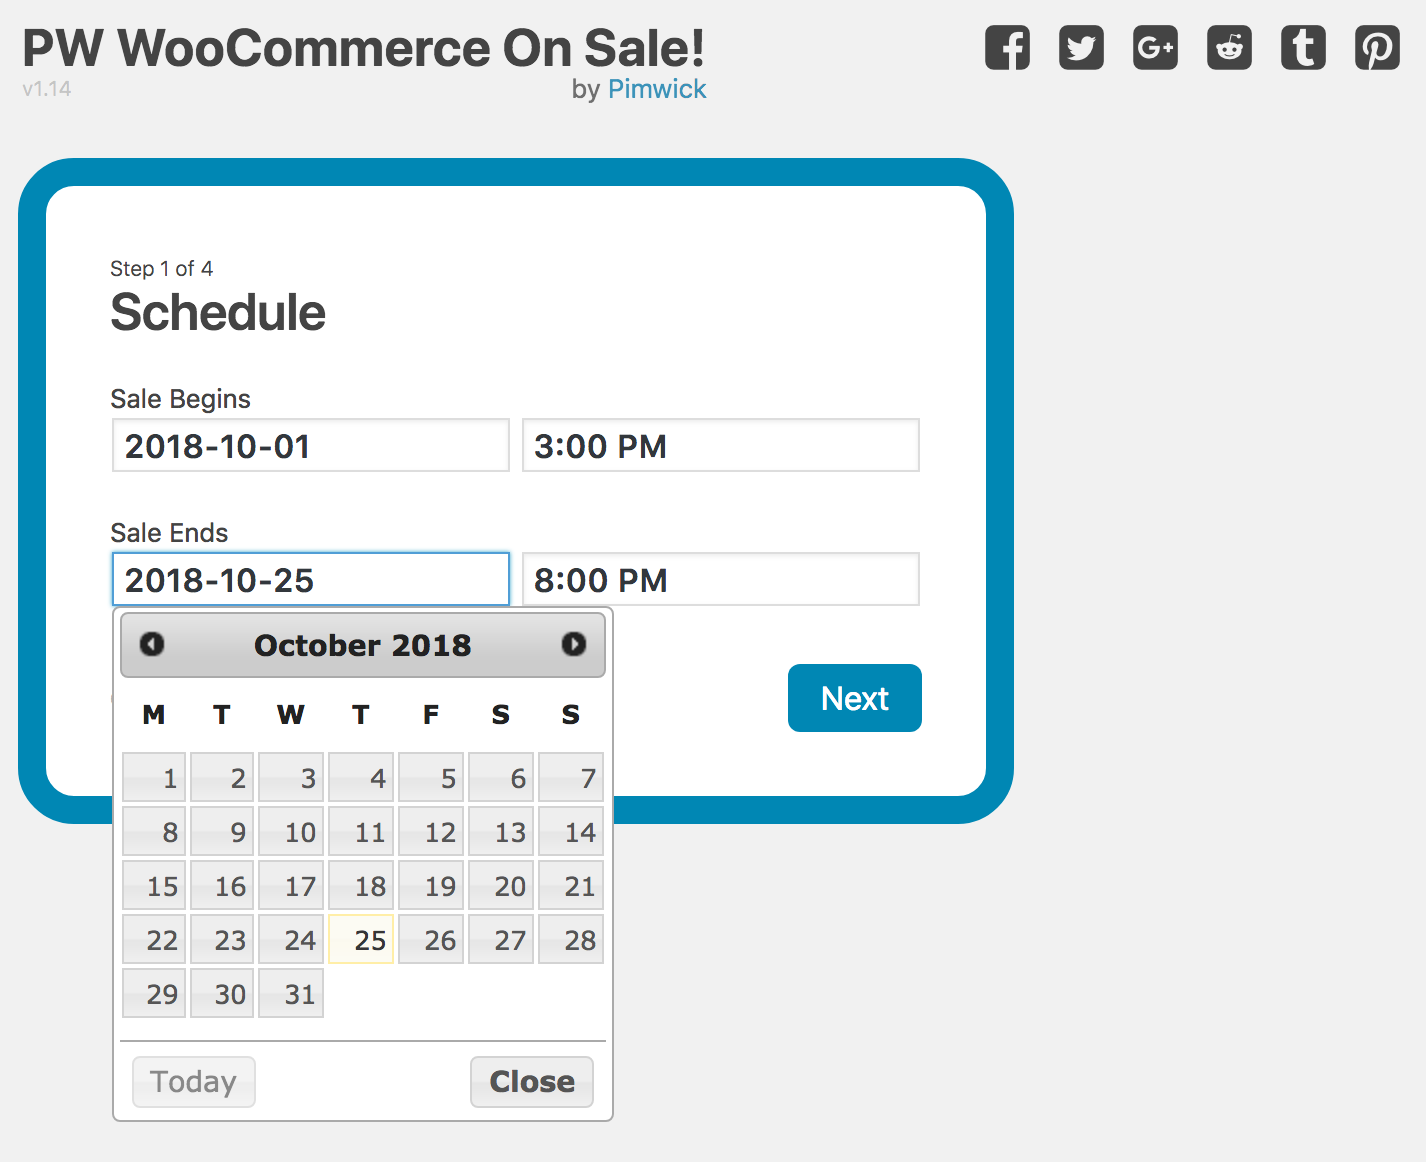Screen dimensions: 1426x1162
Task: Select the Google+ share icon
Action: (x=1155, y=47)
